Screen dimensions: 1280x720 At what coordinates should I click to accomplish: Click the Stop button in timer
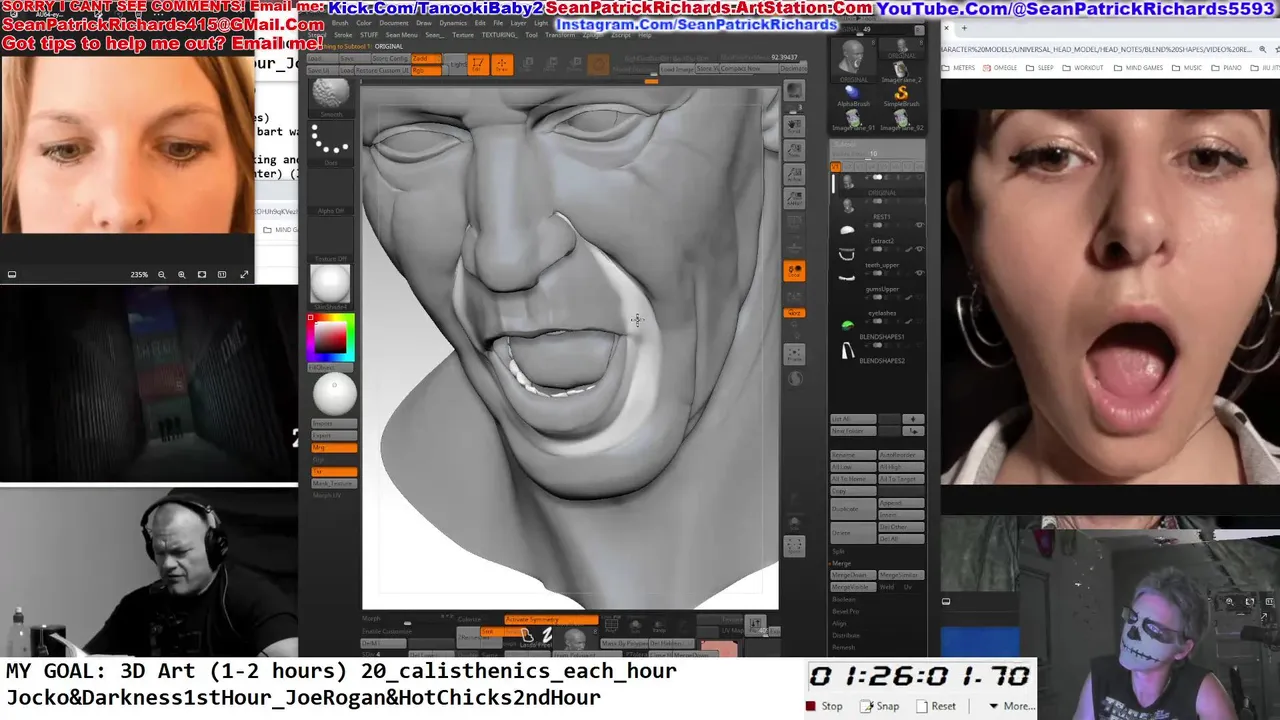click(x=825, y=706)
